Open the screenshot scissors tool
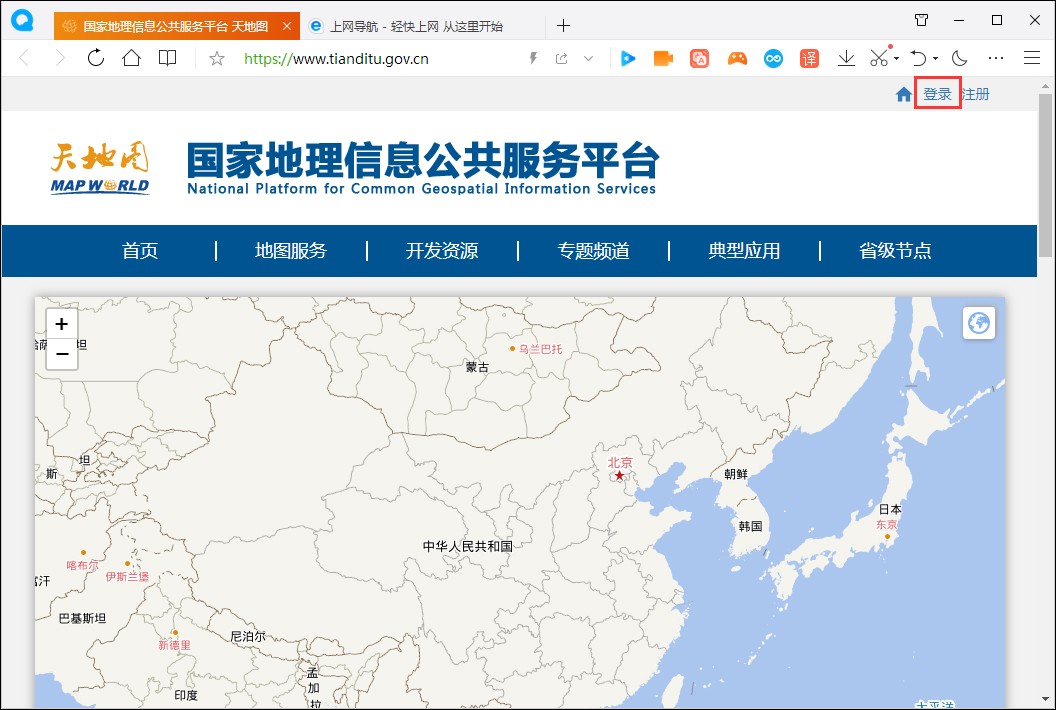Screen dimensions: 1056x710 [877, 58]
